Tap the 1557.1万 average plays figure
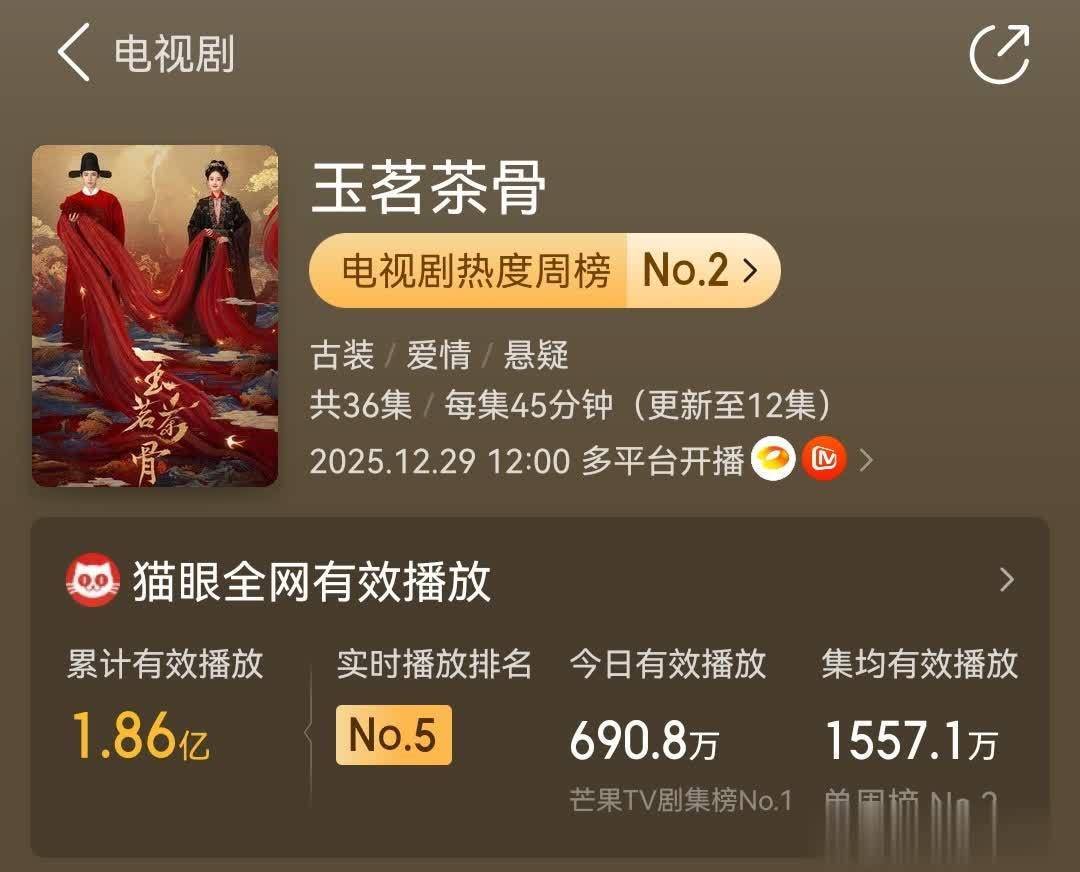This screenshot has height=872, width=1080. pyautogui.click(x=910, y=741)
